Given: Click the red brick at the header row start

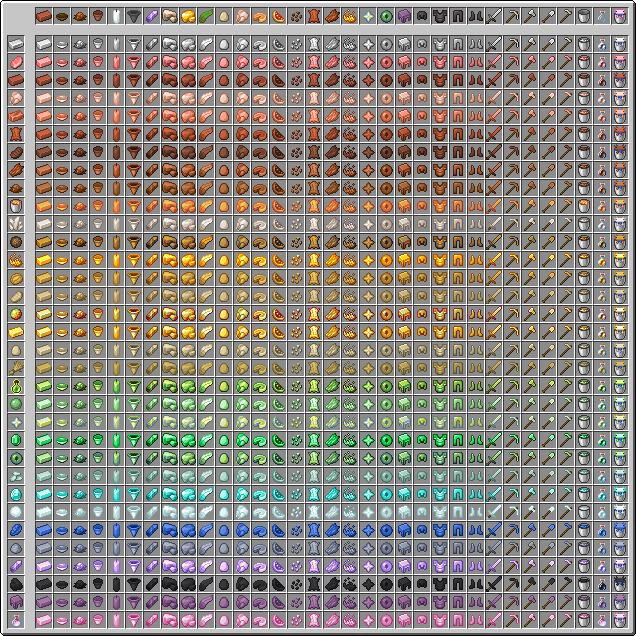Looking at the screenshot, I should coord(44,17).
